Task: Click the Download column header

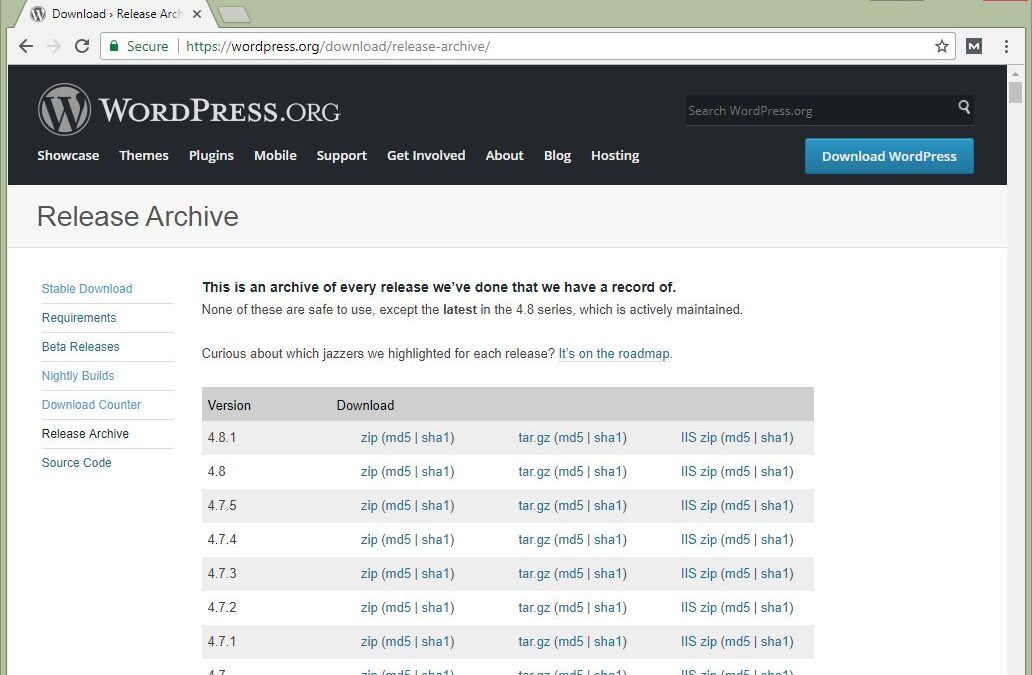Action: coord(365,405)
